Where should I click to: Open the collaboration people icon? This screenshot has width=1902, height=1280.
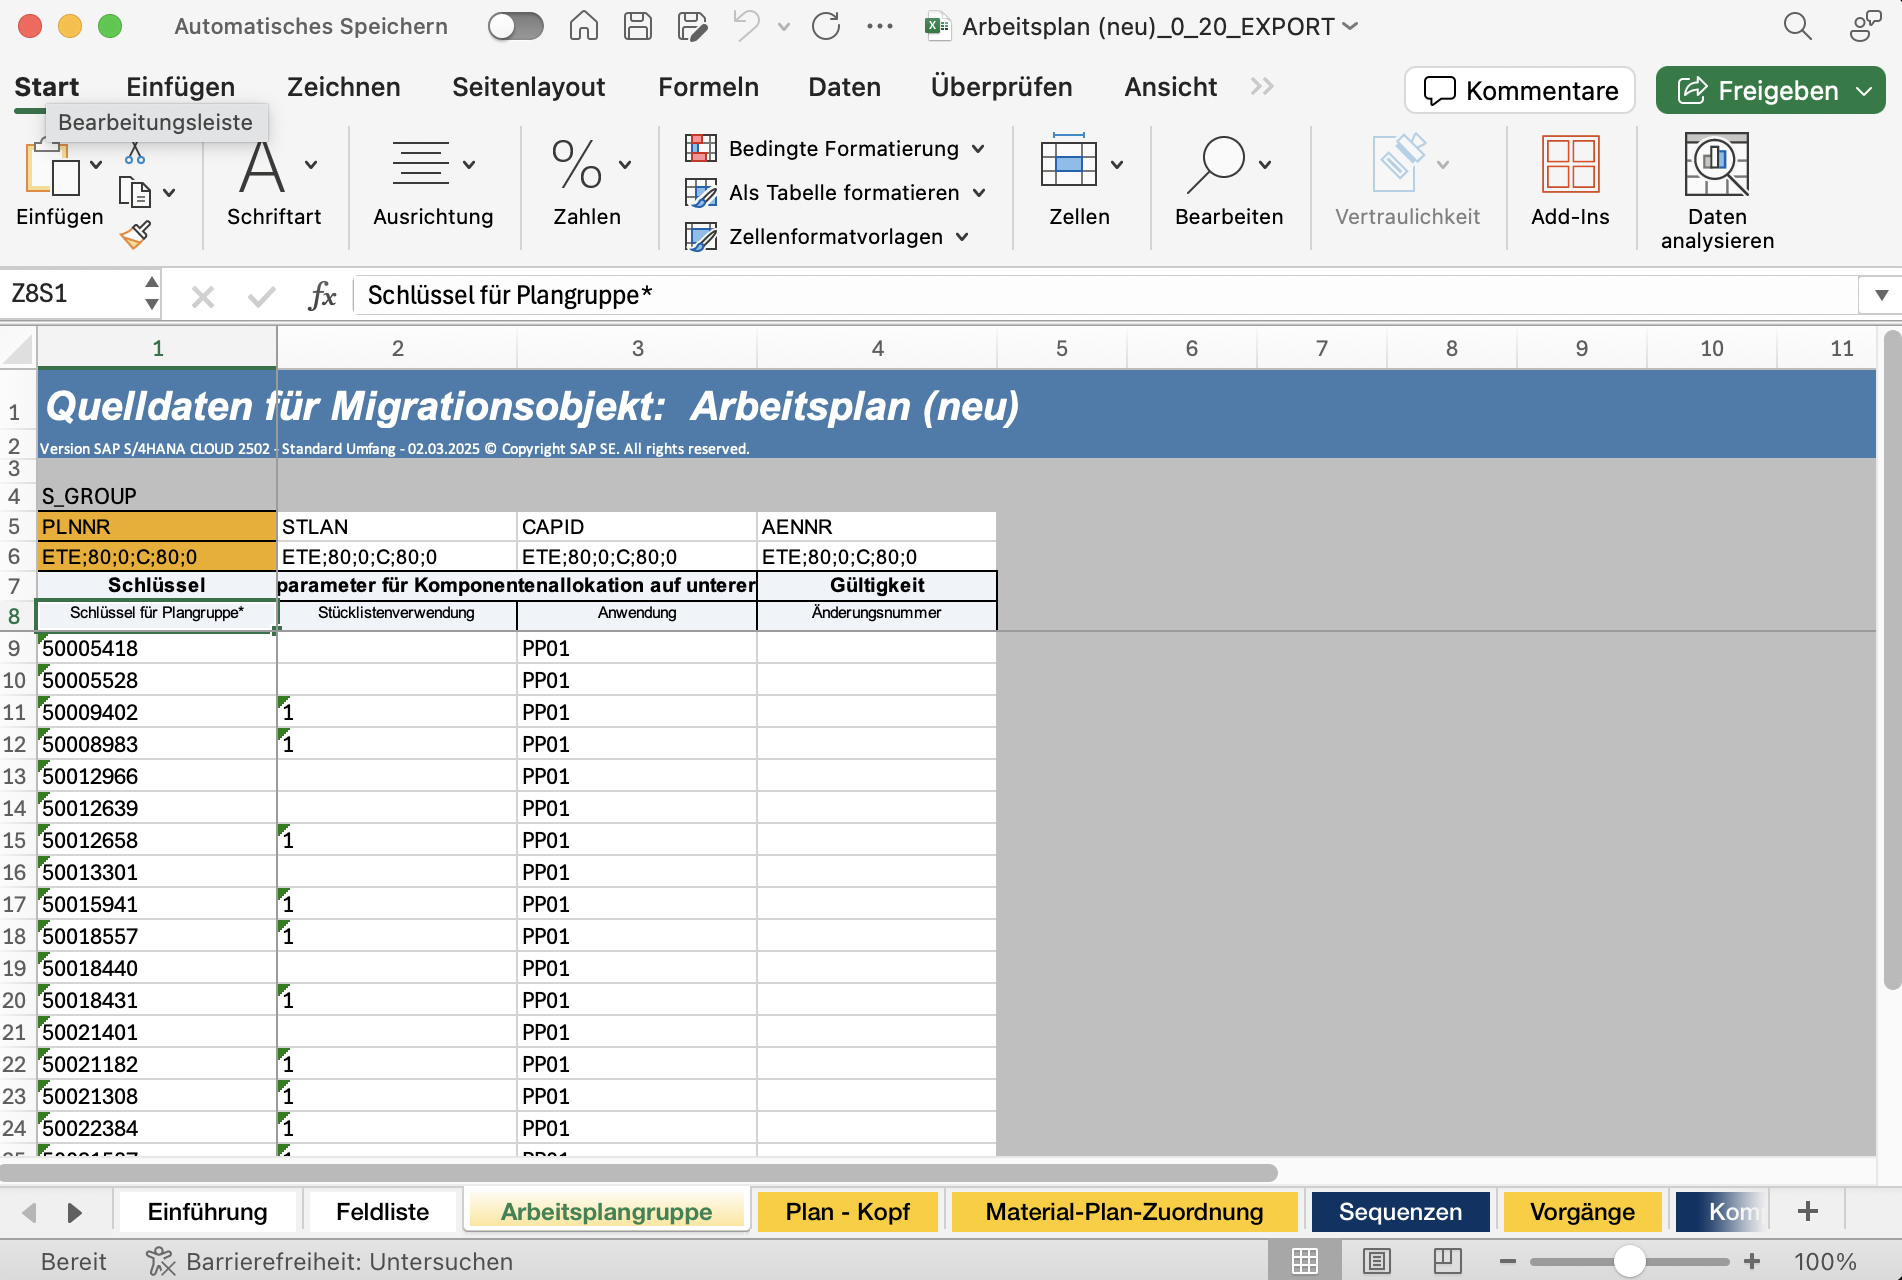(1865, 26)
